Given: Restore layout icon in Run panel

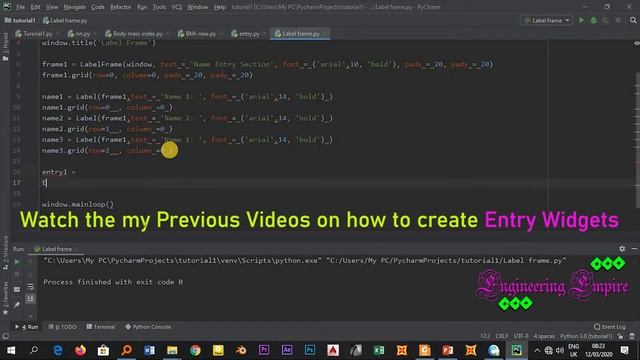Looking at the screenshot, I should [17, 289].
